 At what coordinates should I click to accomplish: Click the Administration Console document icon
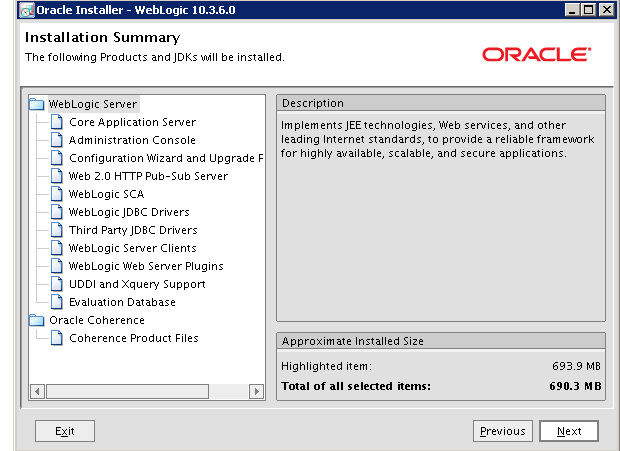(x=57, y=140)
